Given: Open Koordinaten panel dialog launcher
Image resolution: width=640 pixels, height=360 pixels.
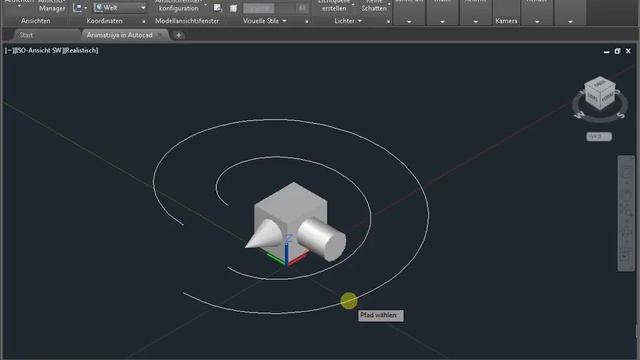Looking at the screenshot, I should (144, 22).
